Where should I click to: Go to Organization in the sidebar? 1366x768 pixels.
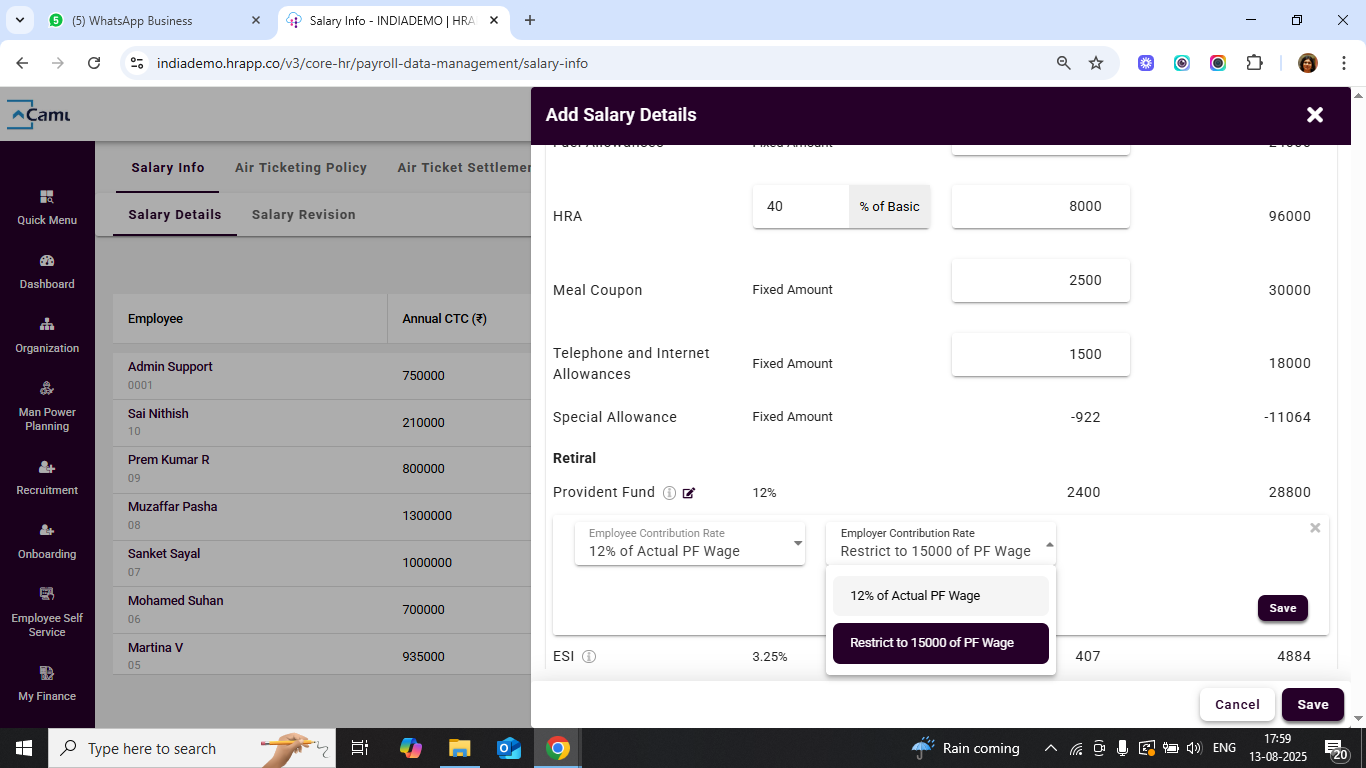(x=47, y=335)
